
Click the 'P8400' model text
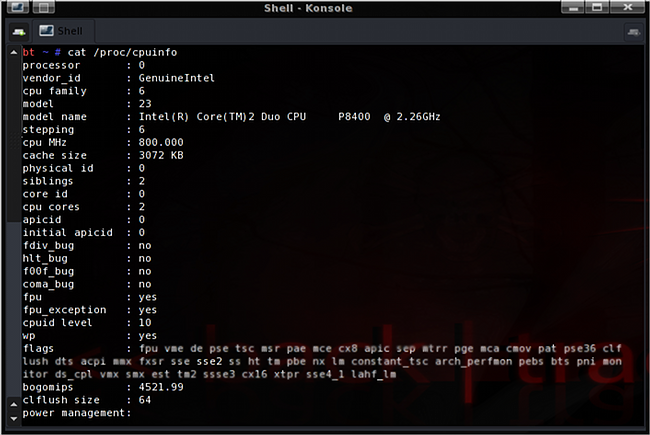point(354,117)
